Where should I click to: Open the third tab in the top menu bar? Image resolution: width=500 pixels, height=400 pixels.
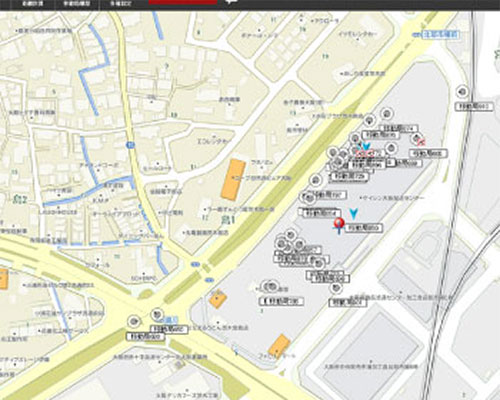(121, 4)
